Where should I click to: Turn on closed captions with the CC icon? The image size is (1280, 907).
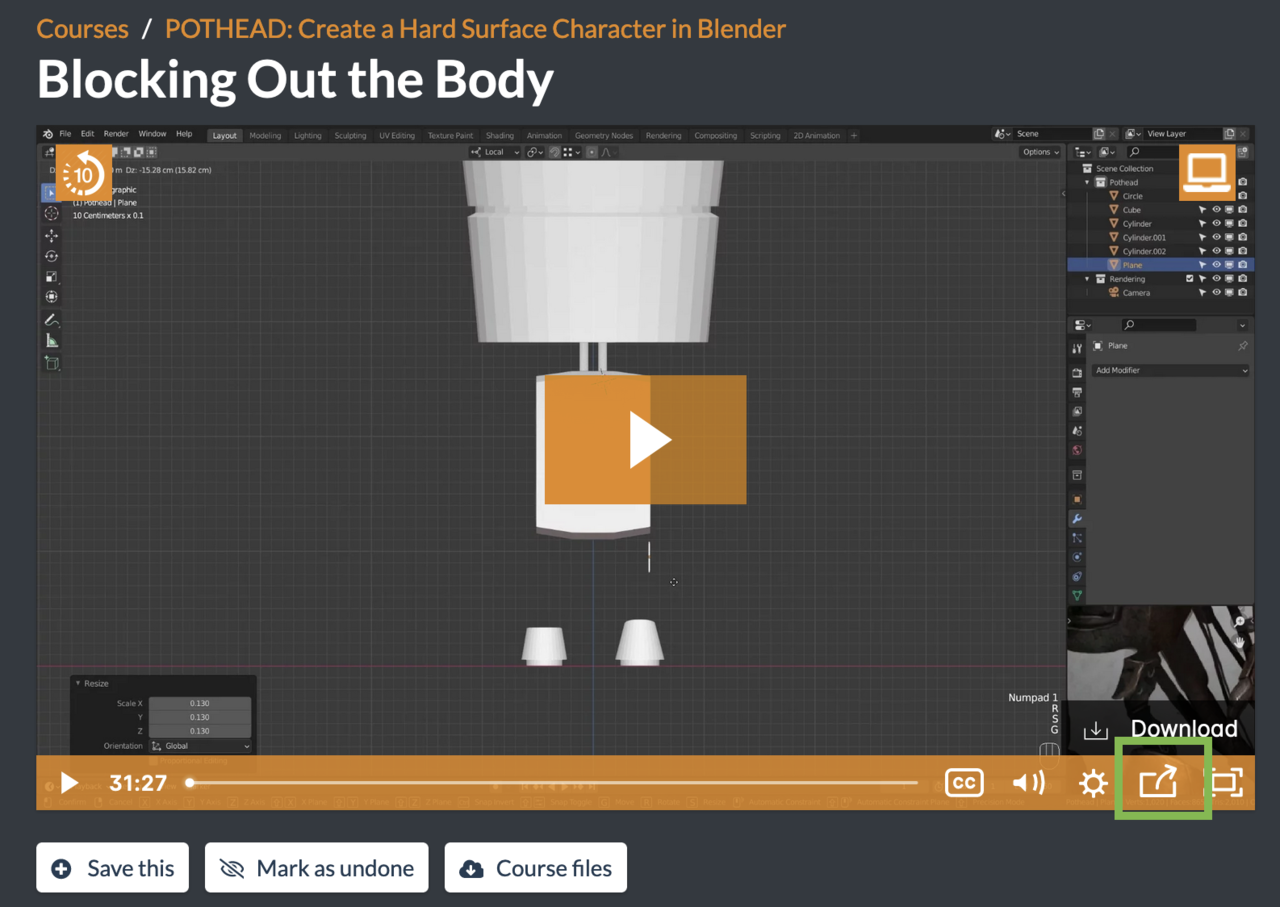click(964, 782)
